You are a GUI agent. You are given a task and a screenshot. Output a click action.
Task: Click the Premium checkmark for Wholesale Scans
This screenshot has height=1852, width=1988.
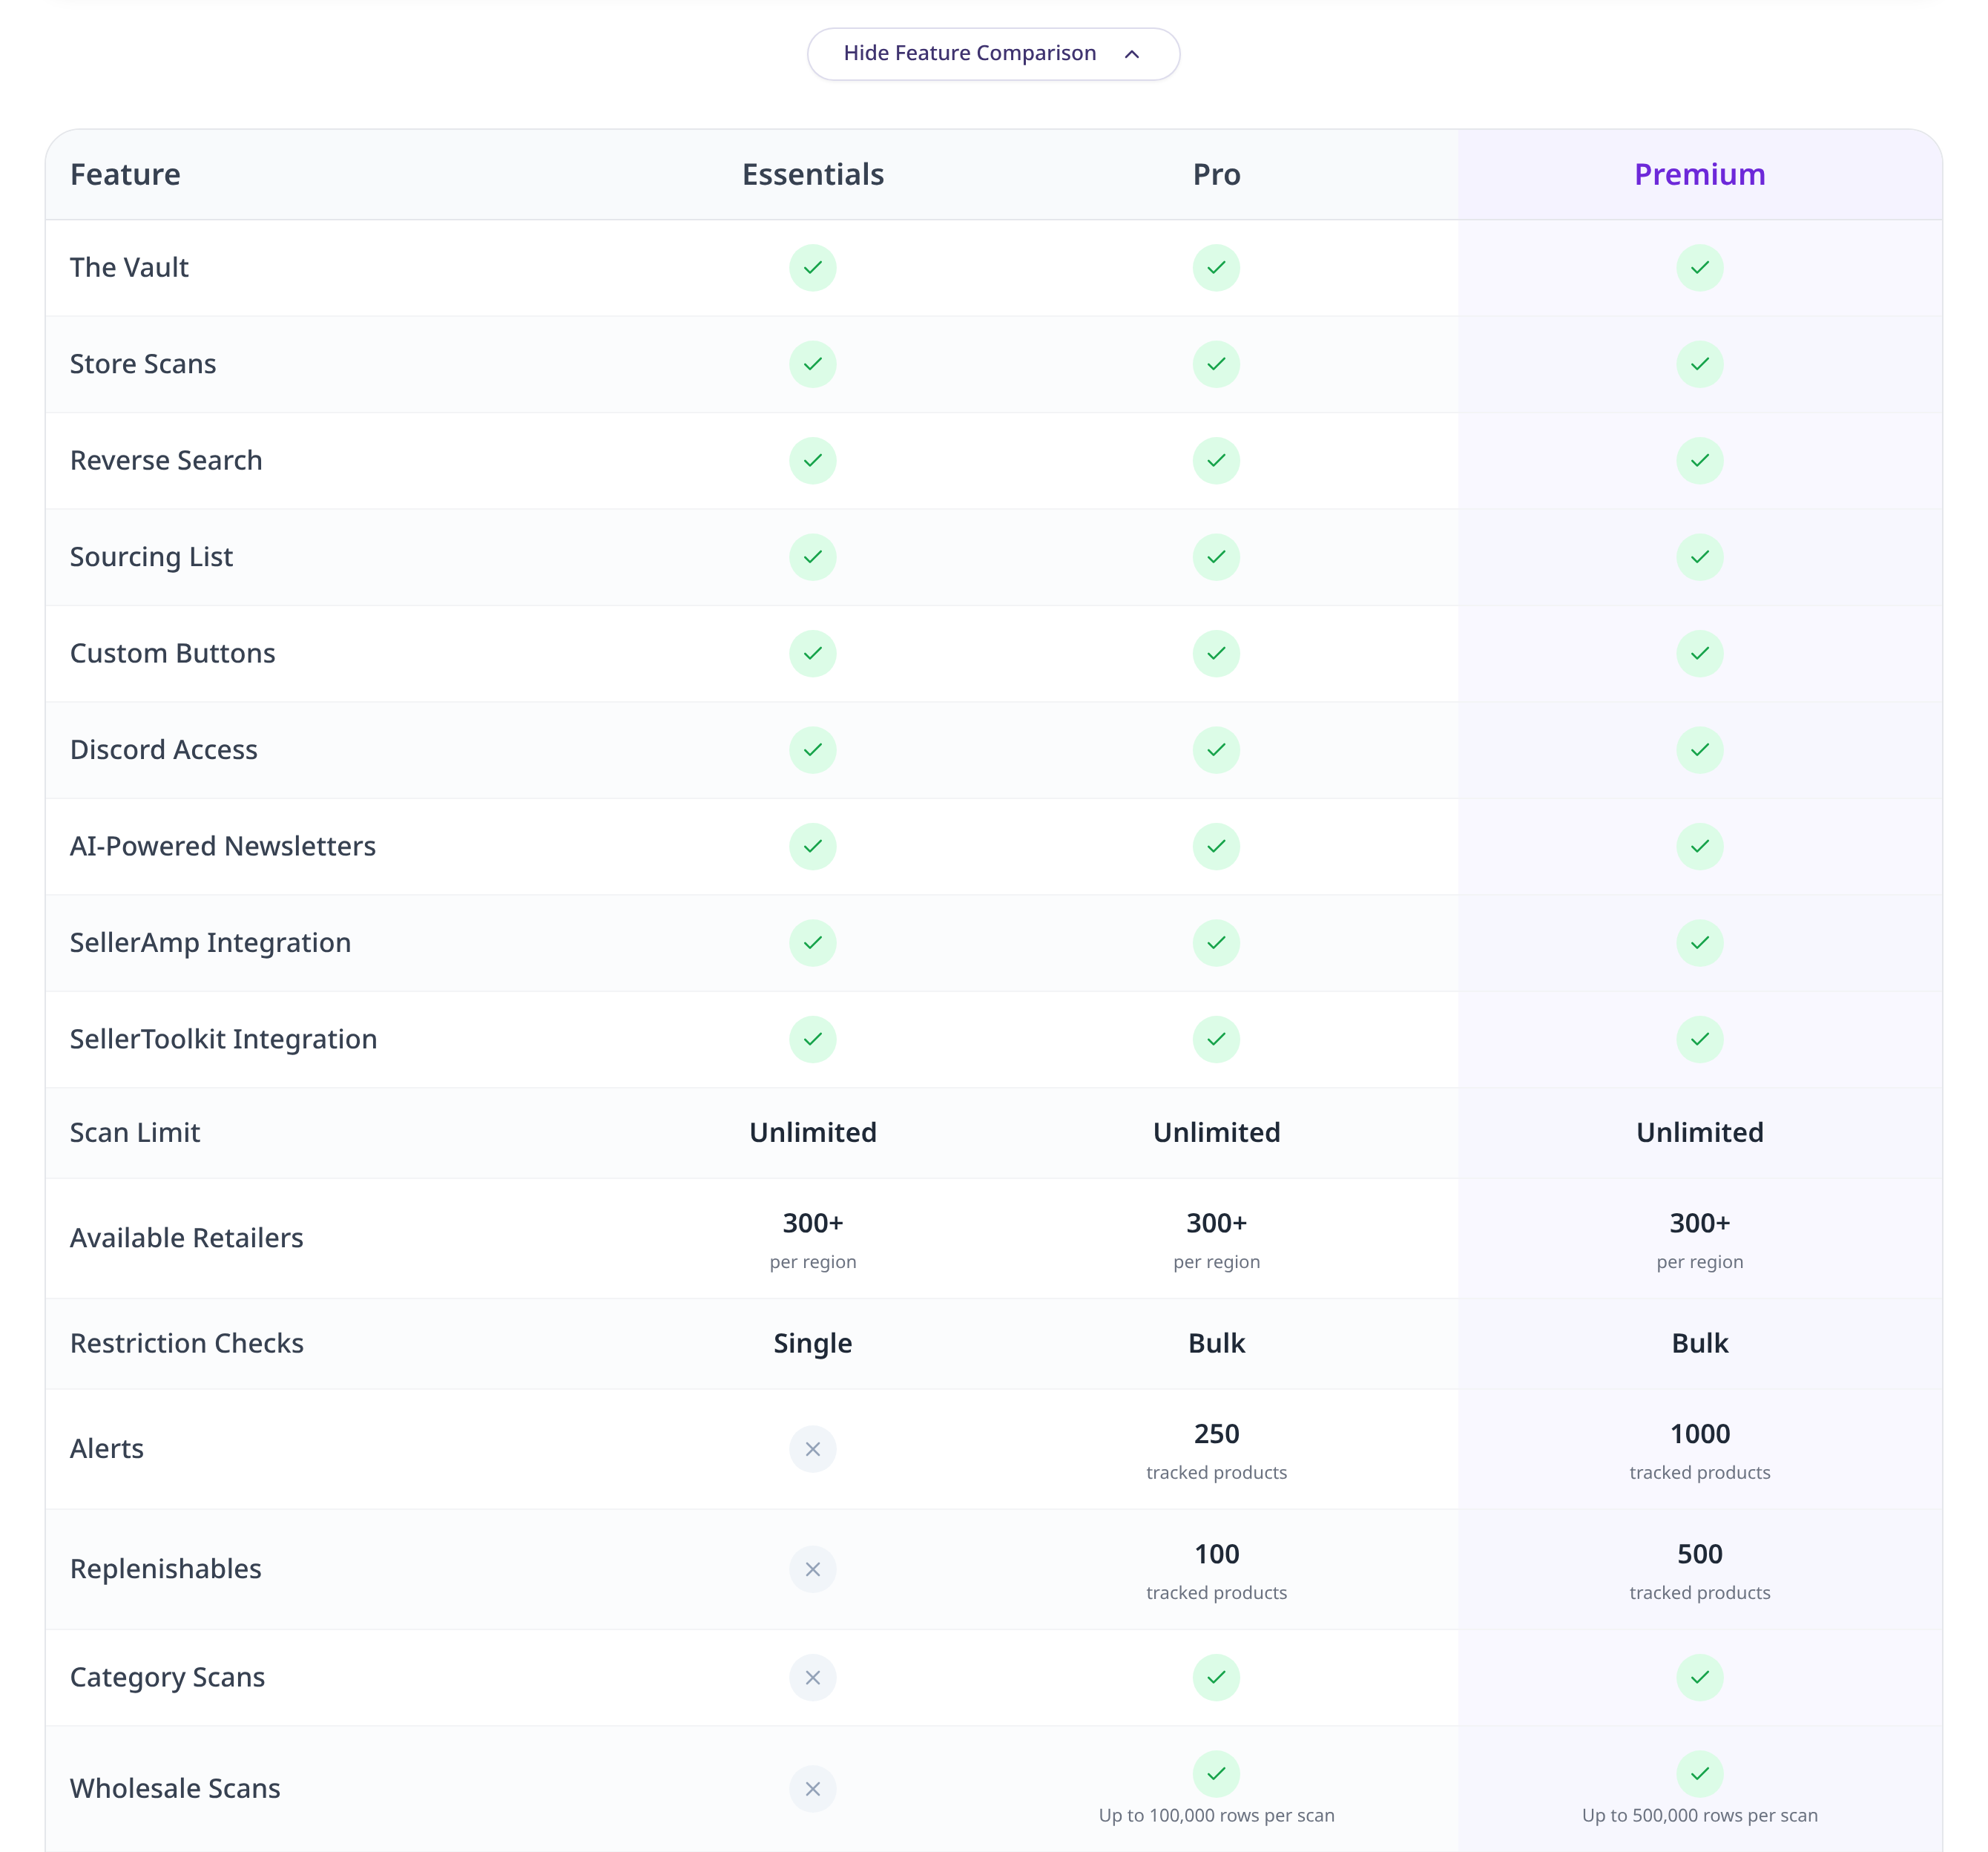tap(1700, 1774)
